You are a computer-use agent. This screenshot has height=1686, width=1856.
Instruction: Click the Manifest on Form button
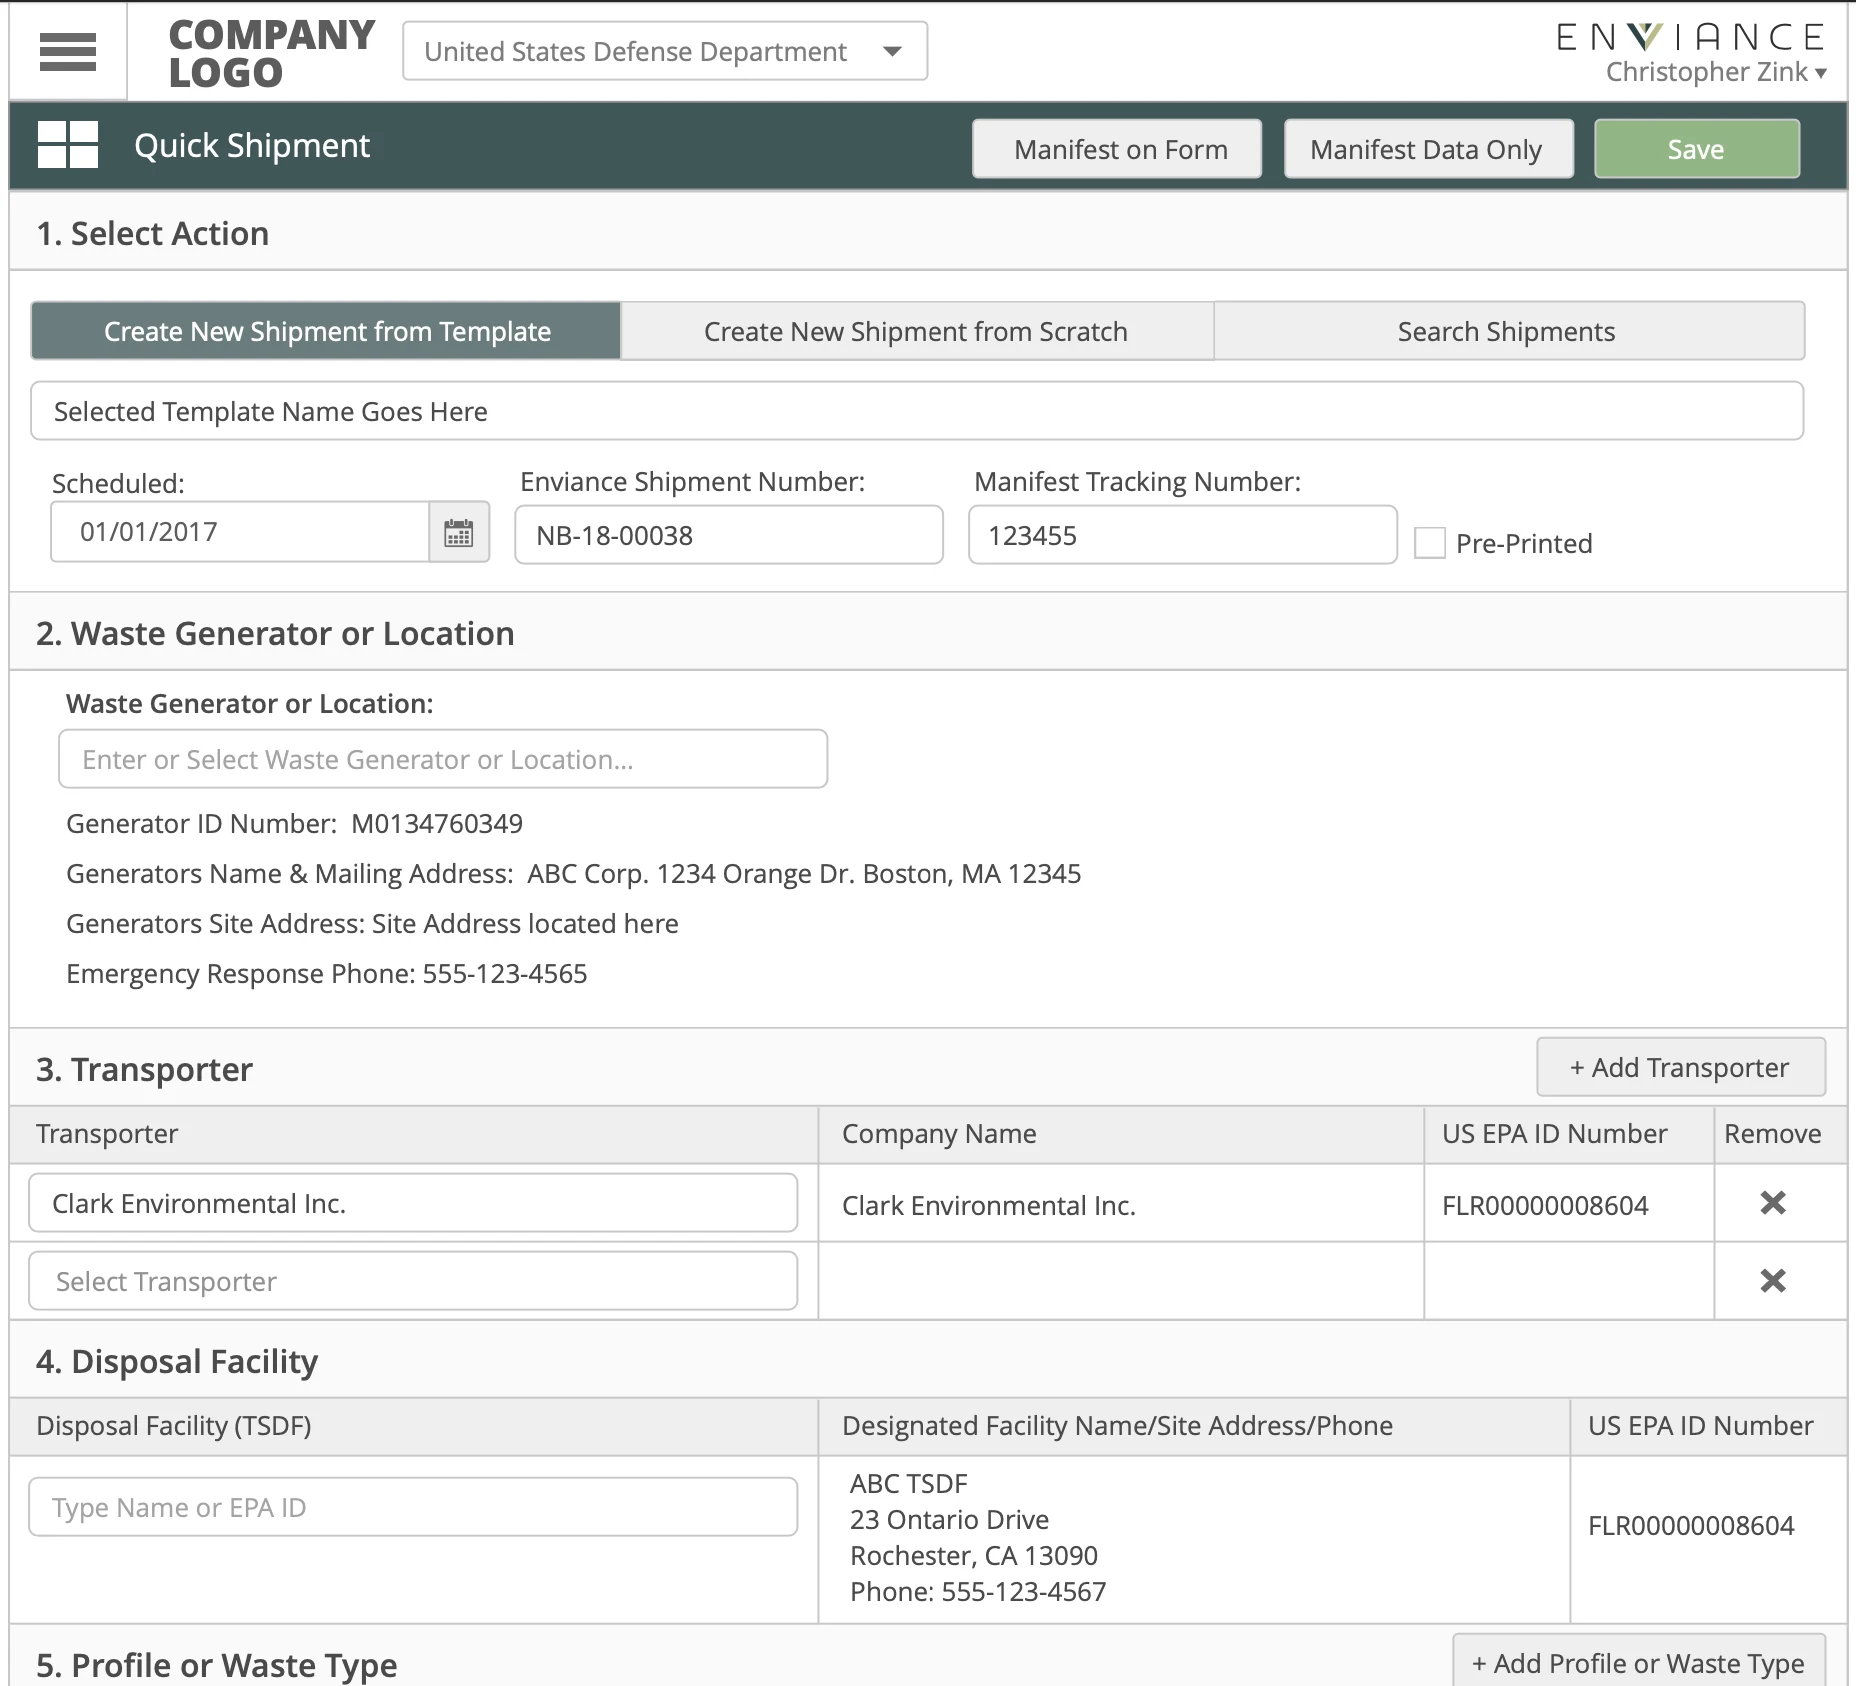pos(1117,149)
